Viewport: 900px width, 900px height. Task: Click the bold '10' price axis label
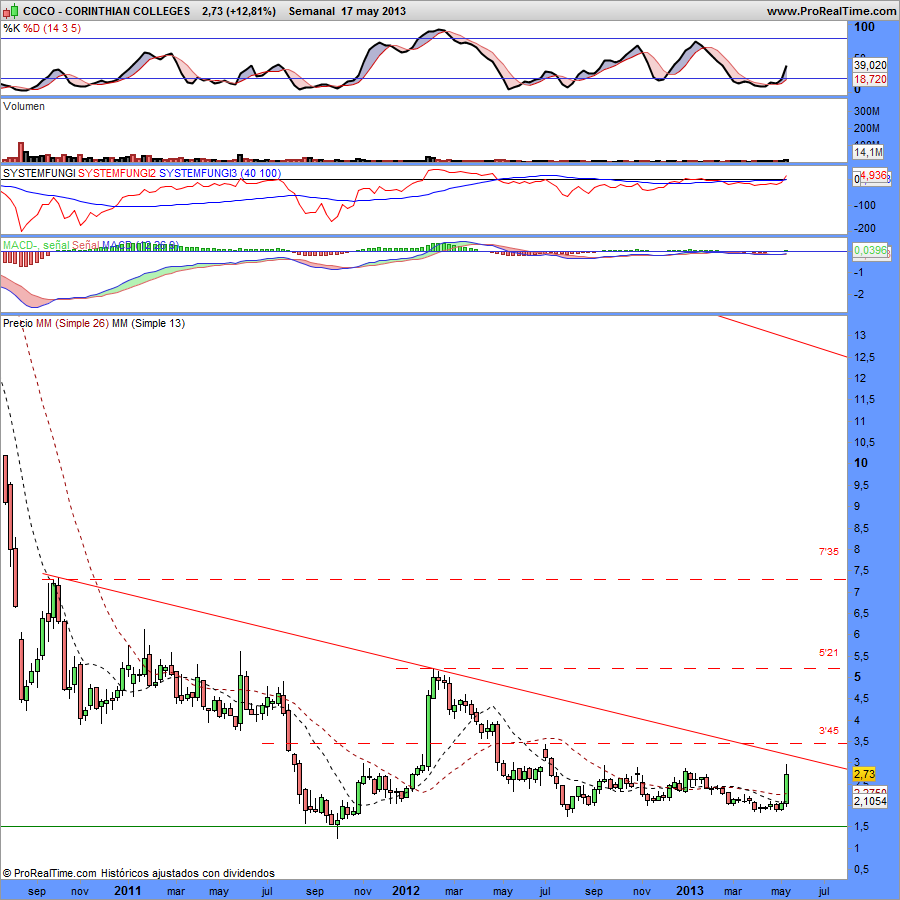click(x=861, y=463)
